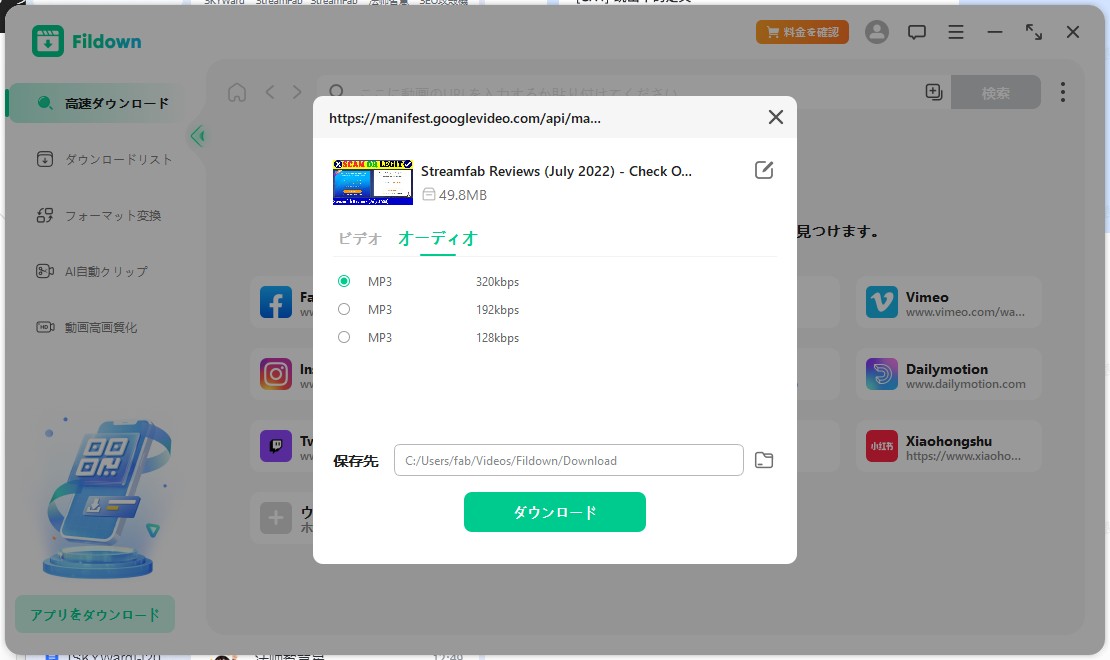The height and width of the screenshot is (660, 1110).
Task: Click the Fildown logo icon
Action: click(x=47, y=41)
